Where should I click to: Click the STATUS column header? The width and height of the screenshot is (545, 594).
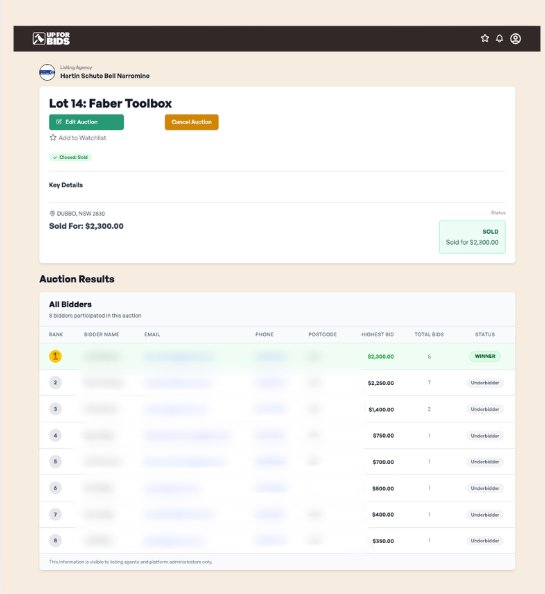click(x=485, y=335)
